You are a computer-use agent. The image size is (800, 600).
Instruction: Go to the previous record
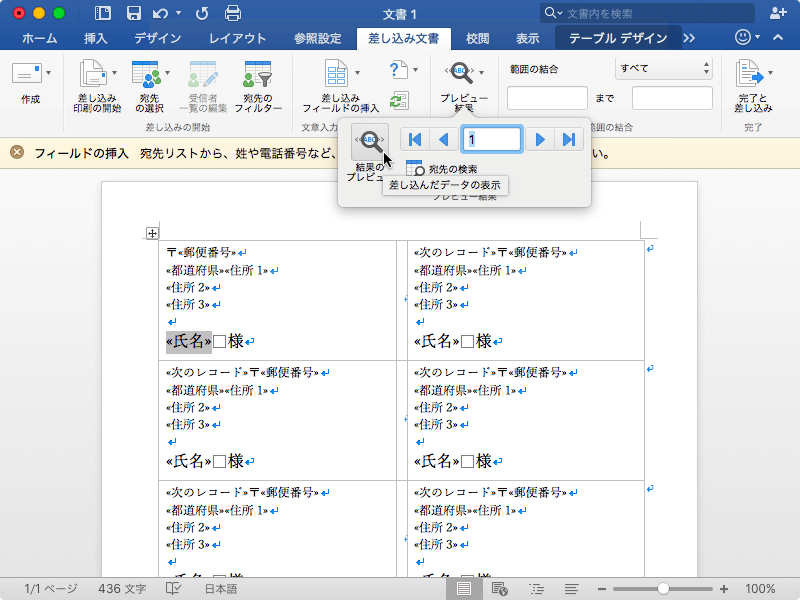[443, 139]
